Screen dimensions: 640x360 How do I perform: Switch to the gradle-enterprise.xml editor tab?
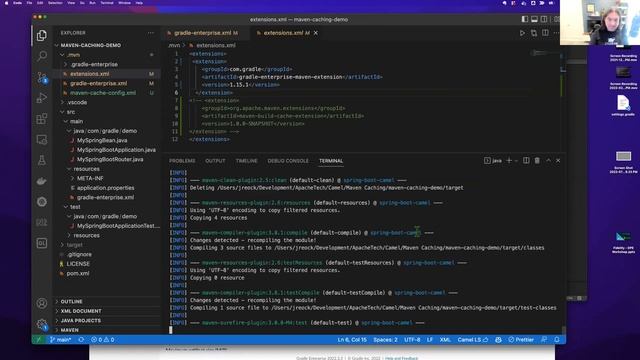pyautogui.click(x=203, y=33)
